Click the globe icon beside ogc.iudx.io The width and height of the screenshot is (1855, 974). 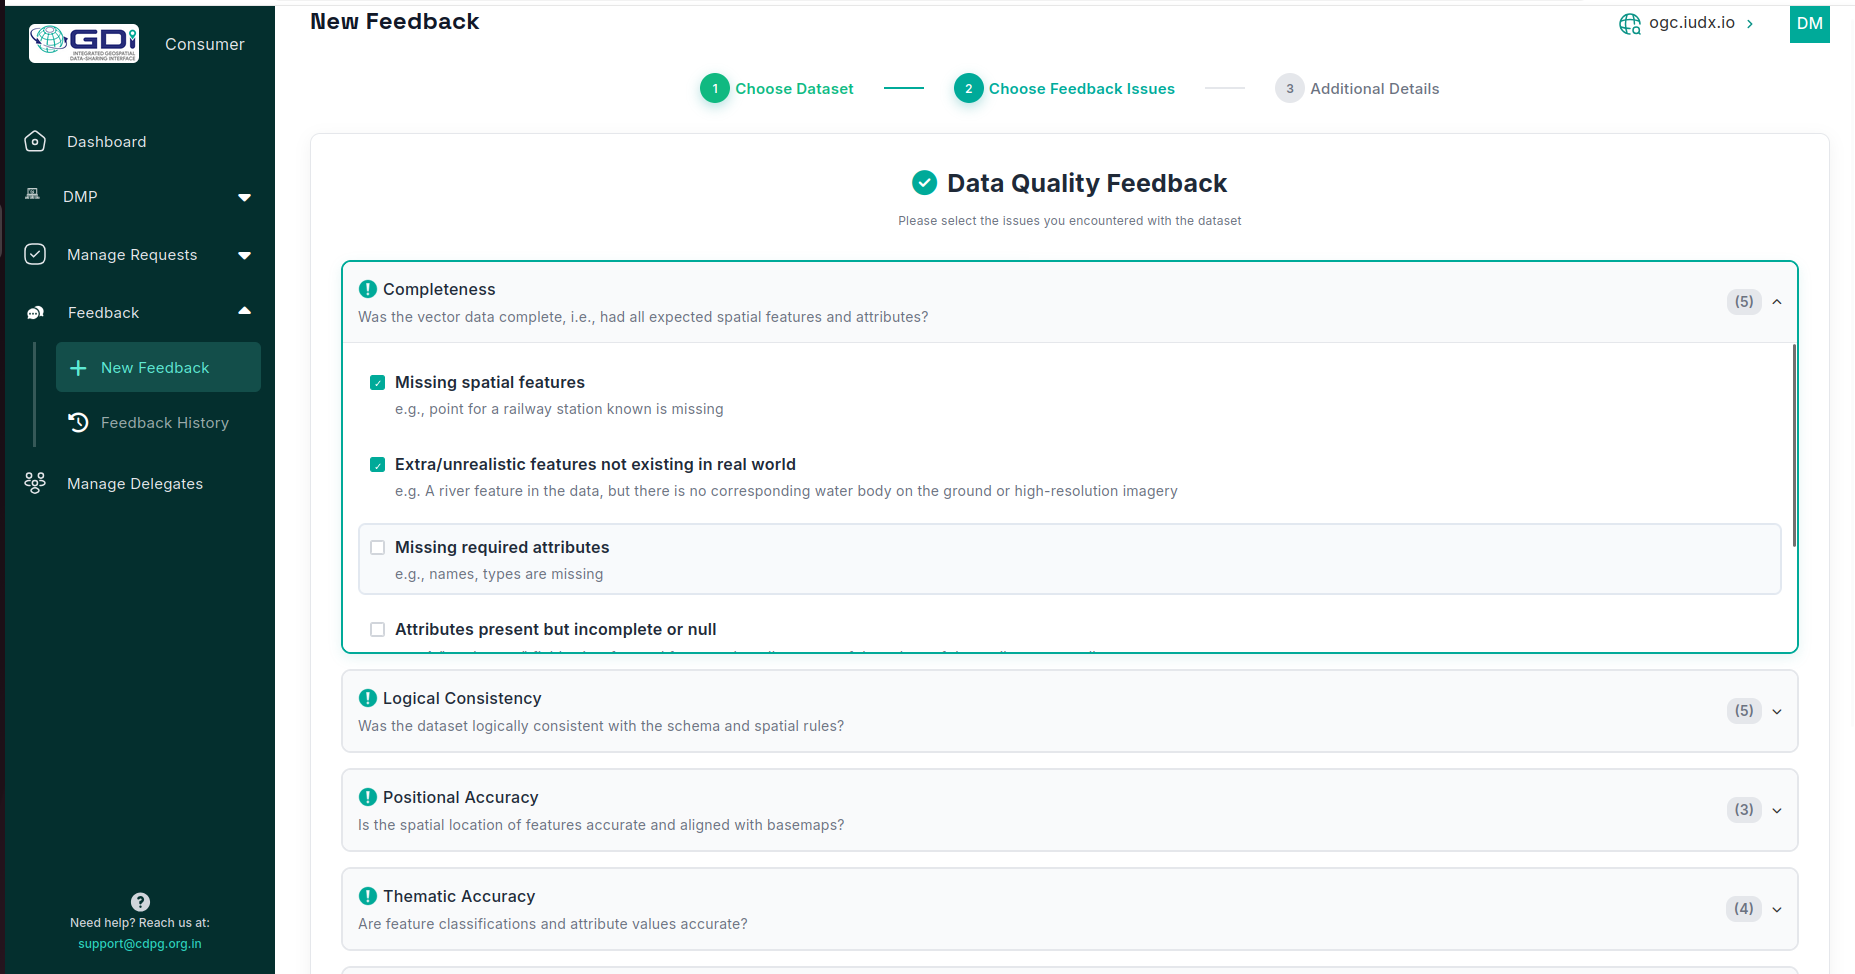(1629, 24)
